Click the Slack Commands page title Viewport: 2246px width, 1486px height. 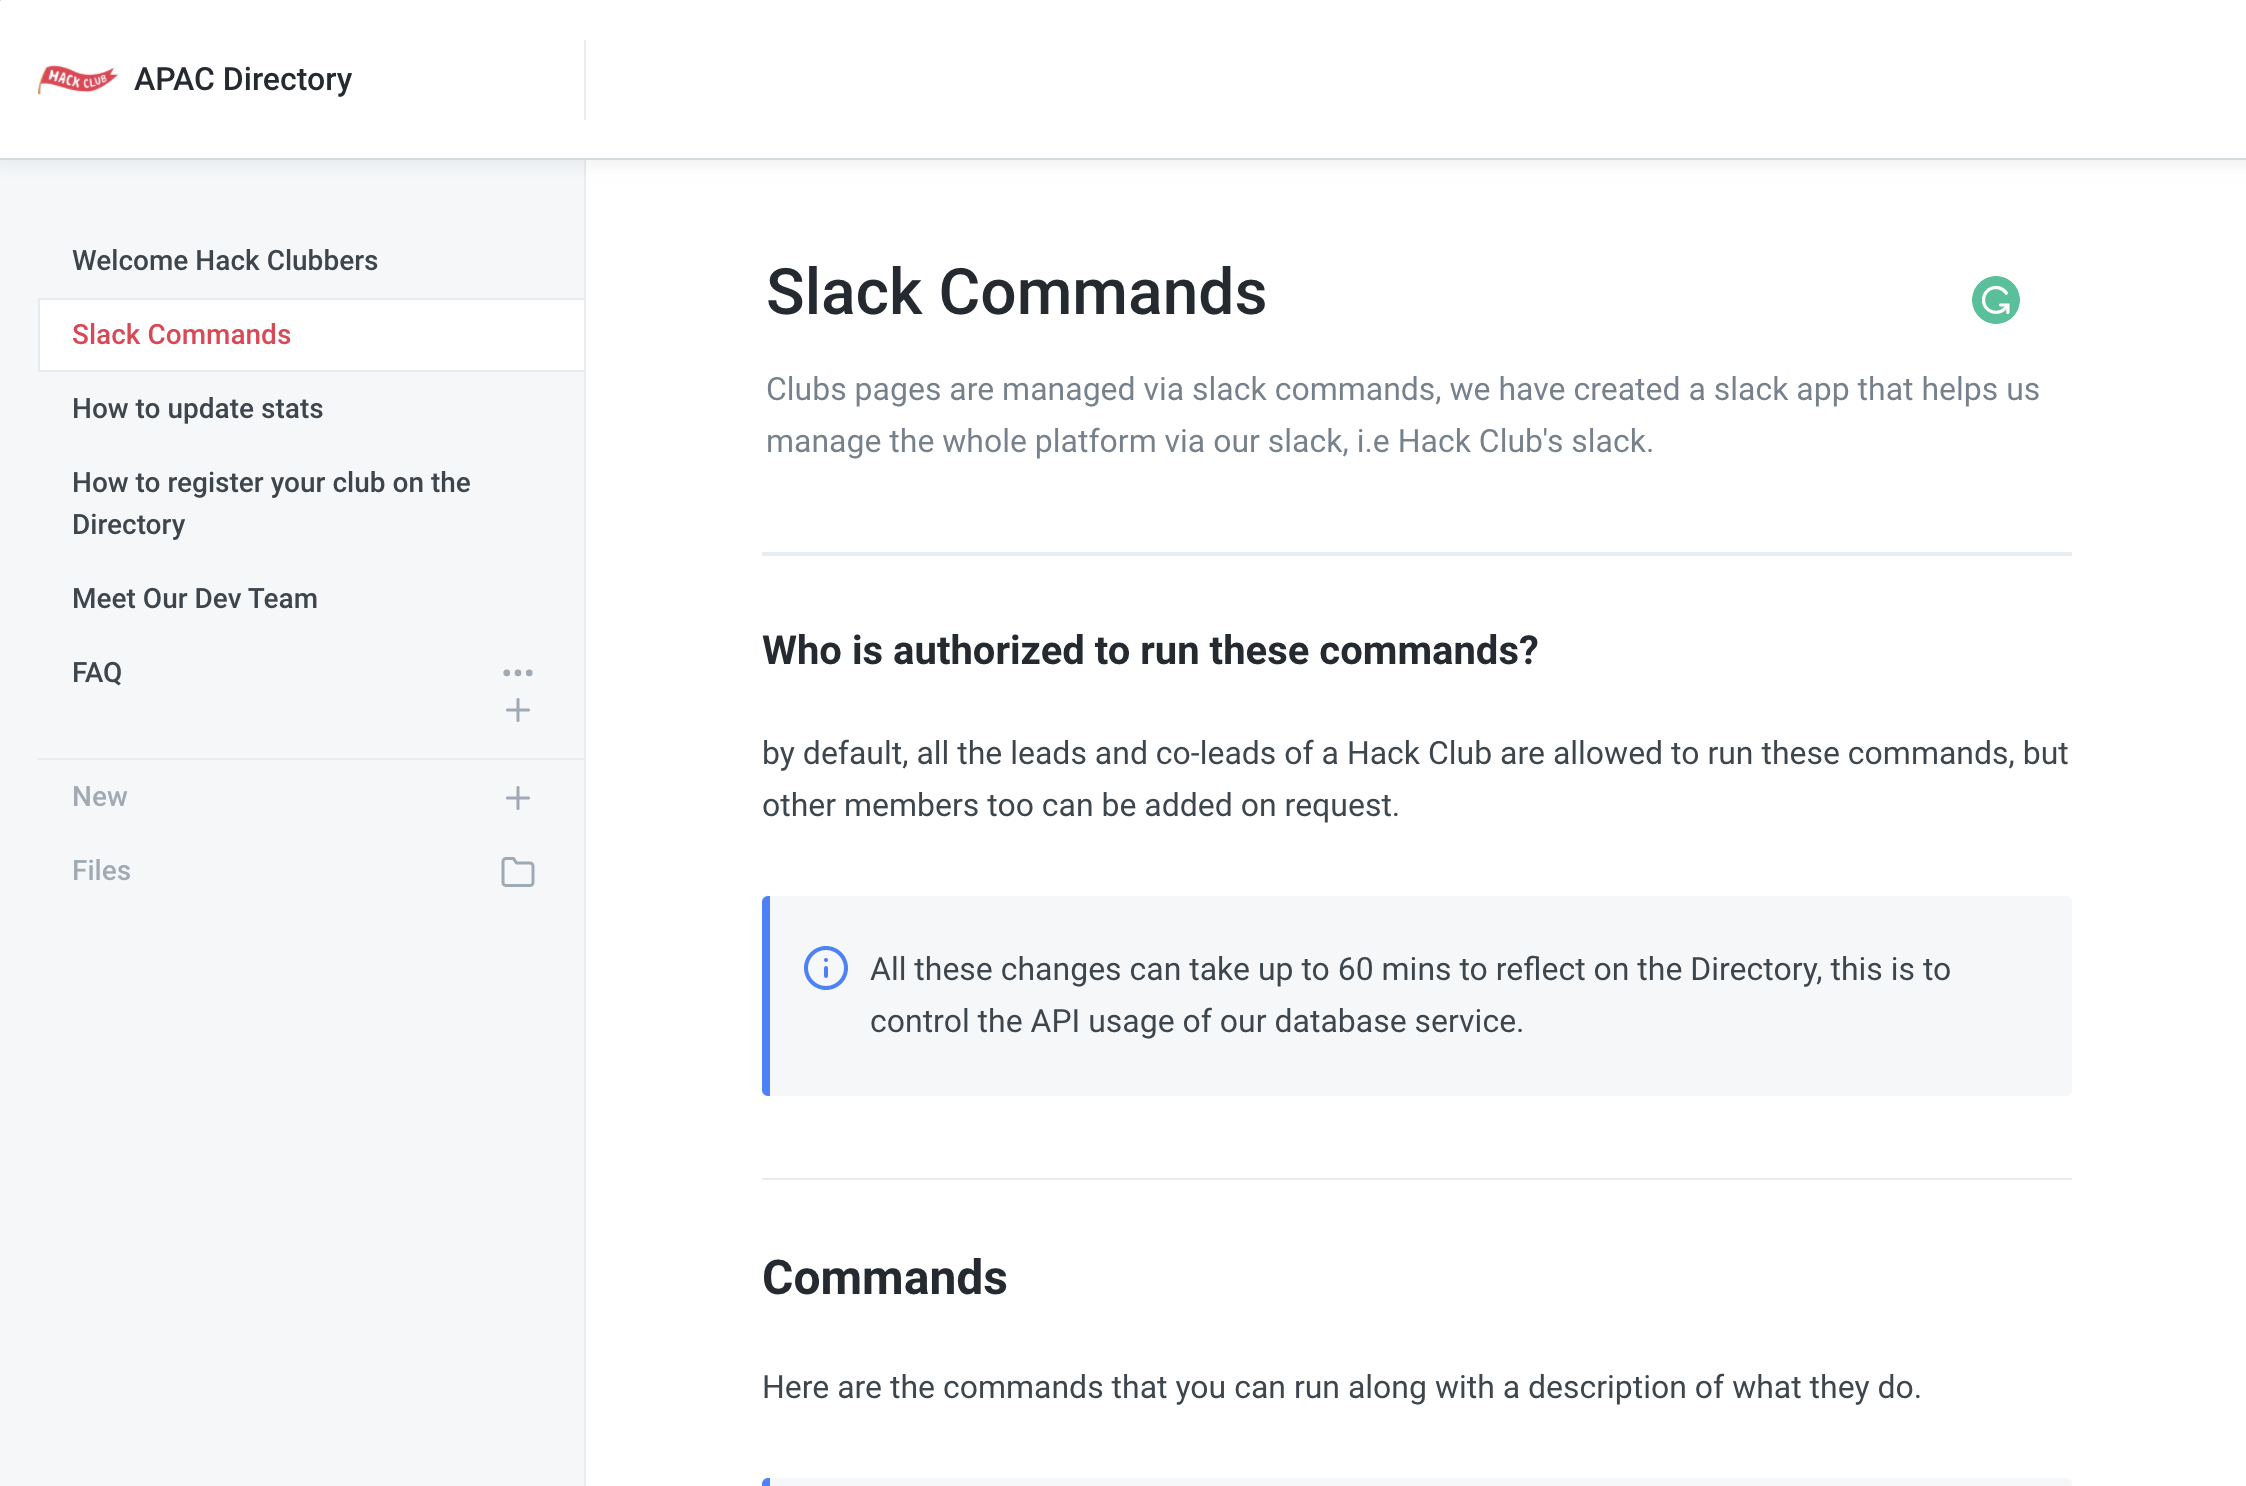pos(1016,292)
